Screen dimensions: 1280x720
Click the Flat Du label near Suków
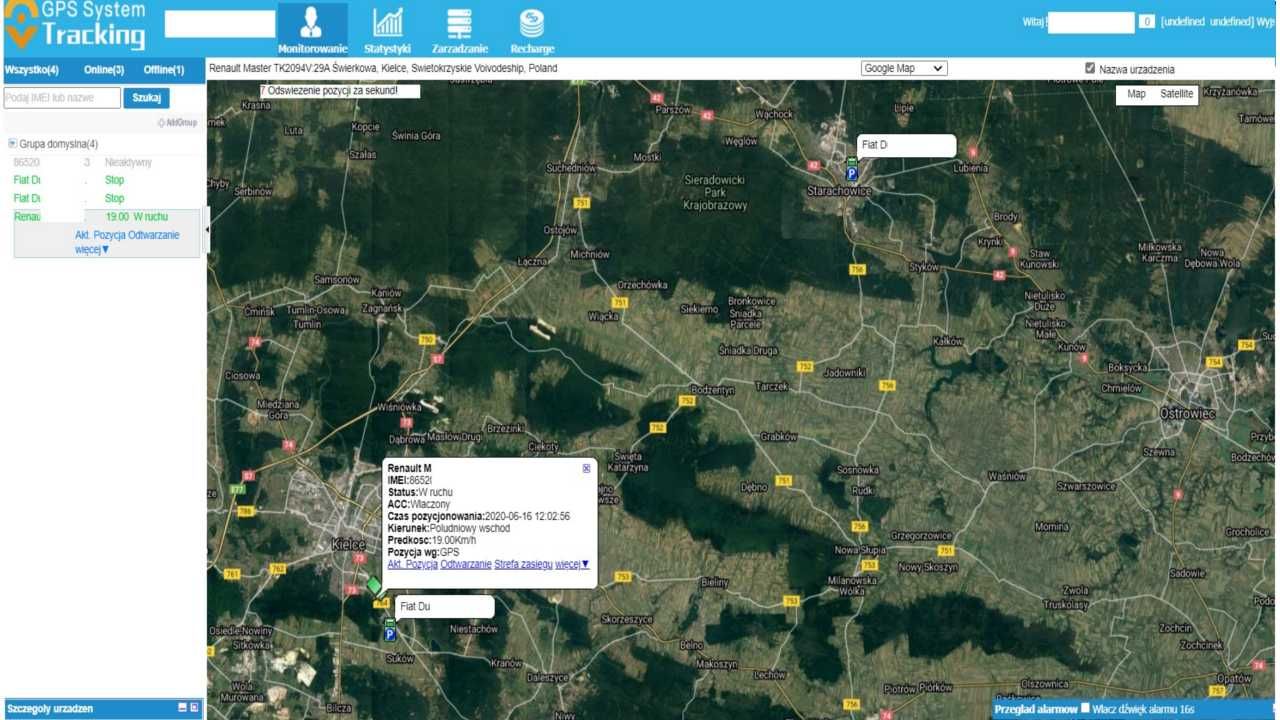tap(444, 607)
